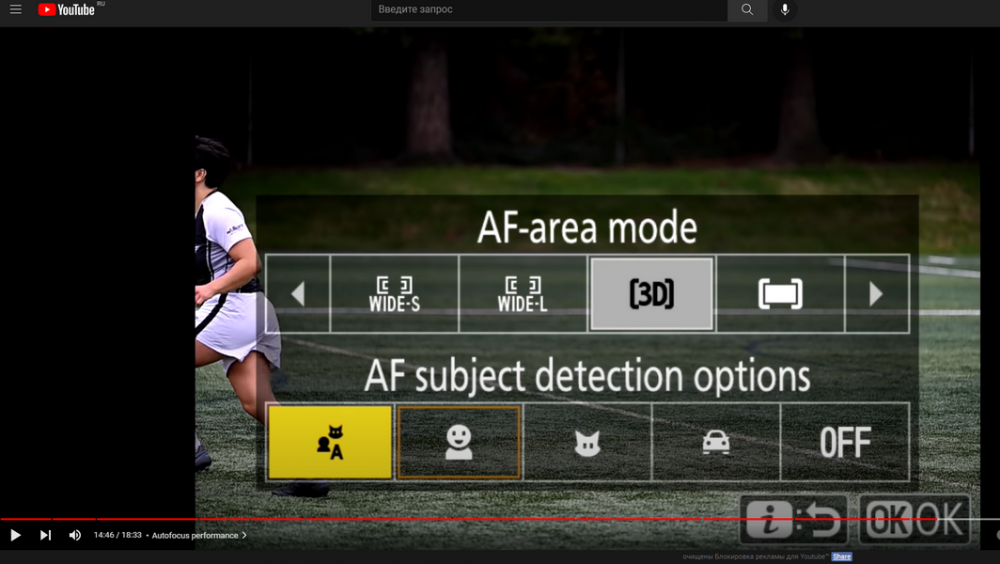Go to YouTube home via the logo

click(x=66, y=10)
